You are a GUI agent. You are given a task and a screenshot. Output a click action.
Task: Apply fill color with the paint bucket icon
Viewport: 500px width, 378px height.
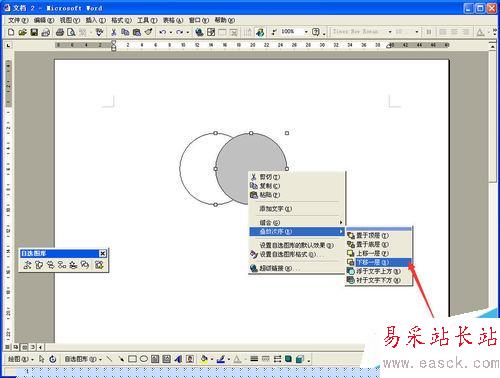(x=204, y=359)
